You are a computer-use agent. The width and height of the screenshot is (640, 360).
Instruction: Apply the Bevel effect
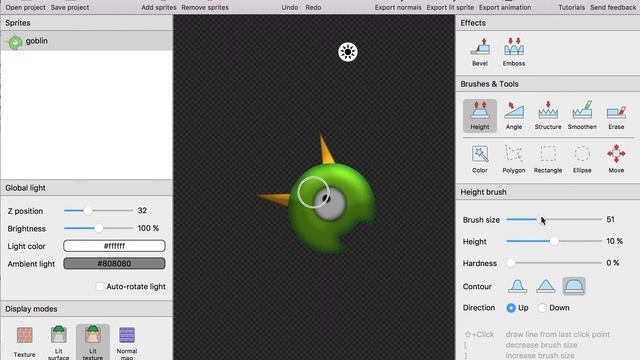tap(480, 52)
